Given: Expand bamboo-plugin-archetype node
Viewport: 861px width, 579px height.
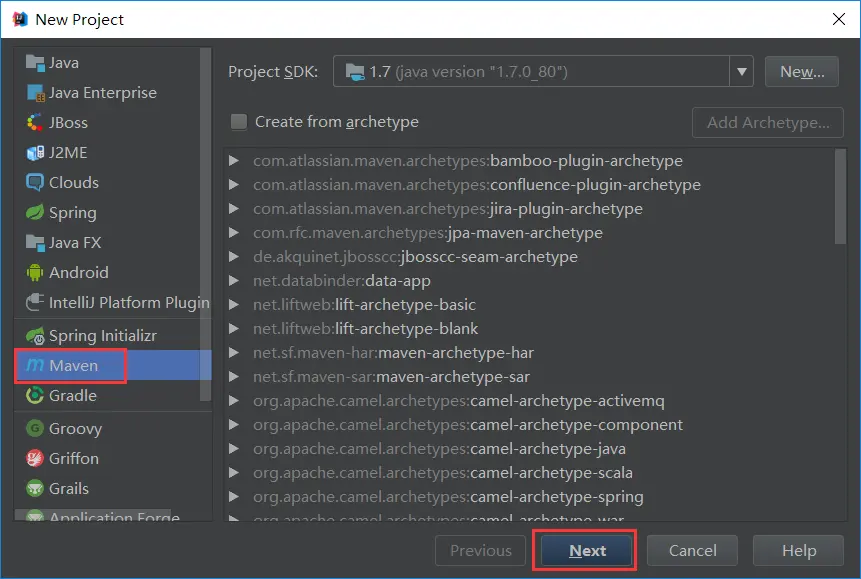Looking at the screenshot, I should pyautogui.click(x=234, y=160).
